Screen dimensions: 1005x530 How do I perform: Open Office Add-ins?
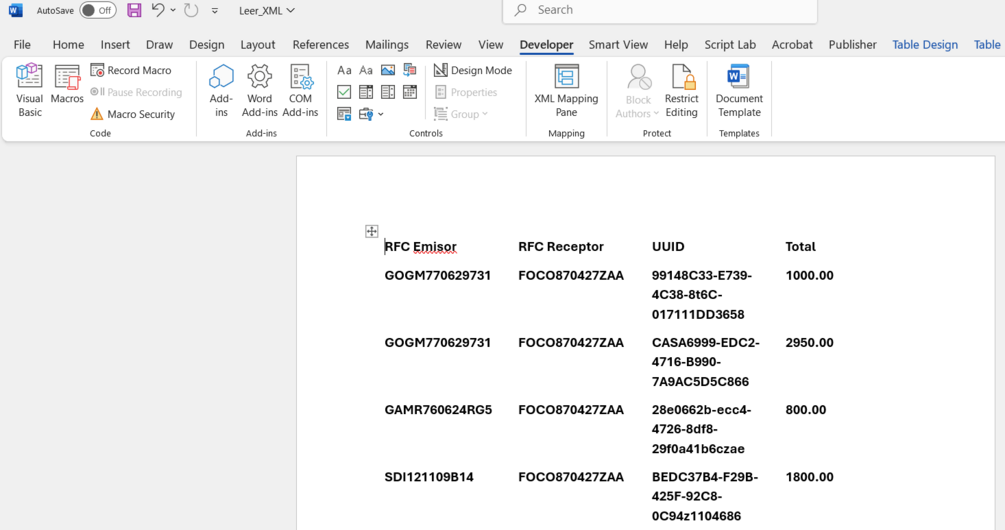221,91
